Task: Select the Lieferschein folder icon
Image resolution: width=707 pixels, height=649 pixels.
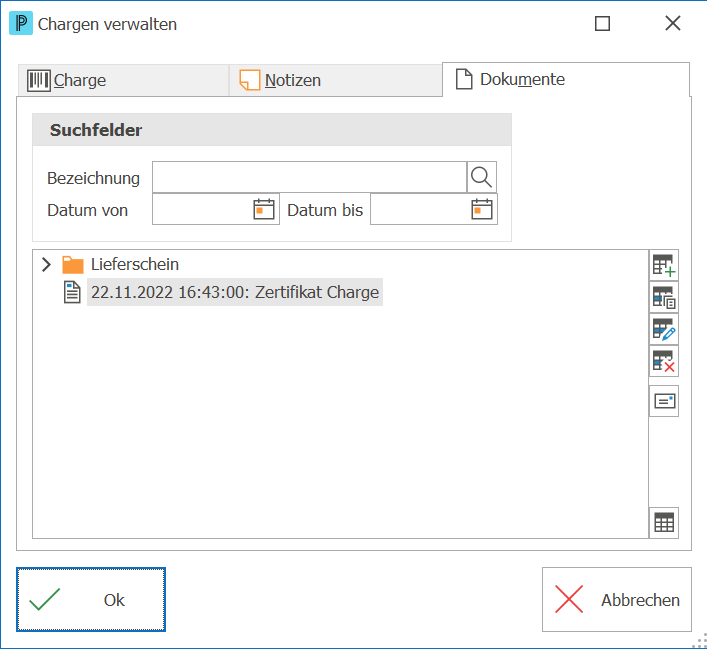Action: (x=73, y=265)
